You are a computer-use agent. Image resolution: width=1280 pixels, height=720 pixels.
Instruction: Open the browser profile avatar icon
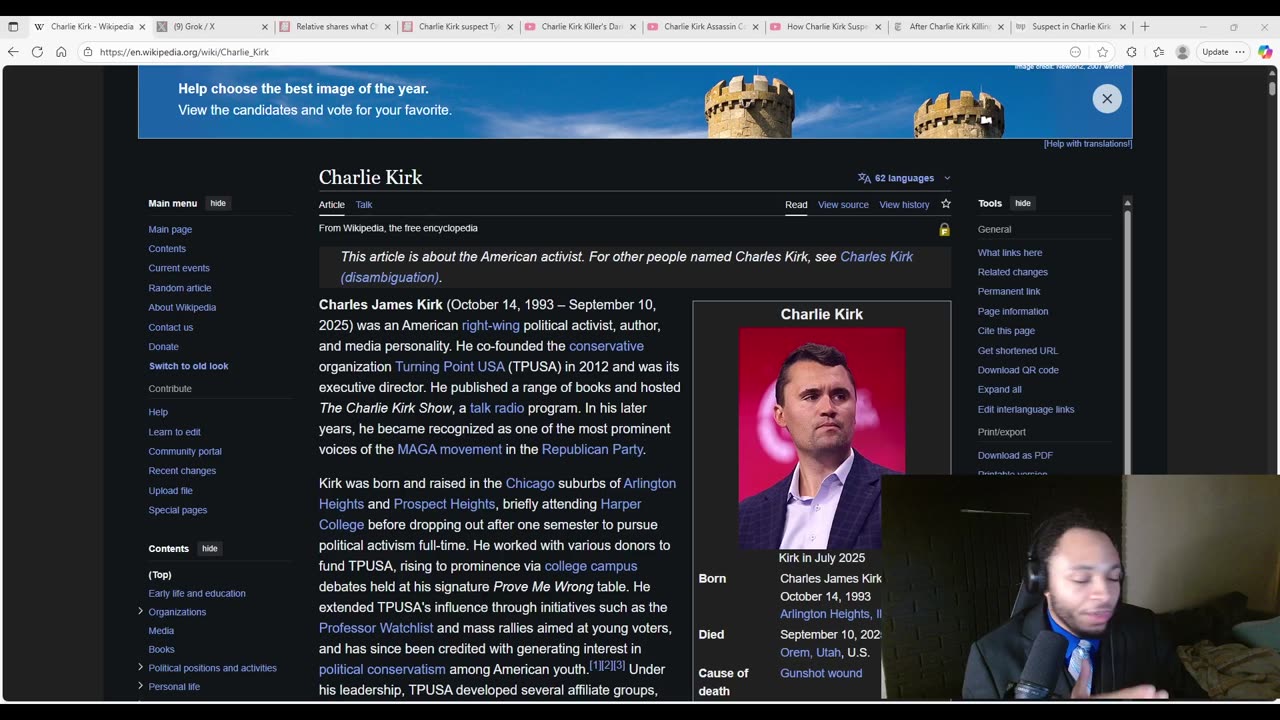click(x=1182, y=52)
